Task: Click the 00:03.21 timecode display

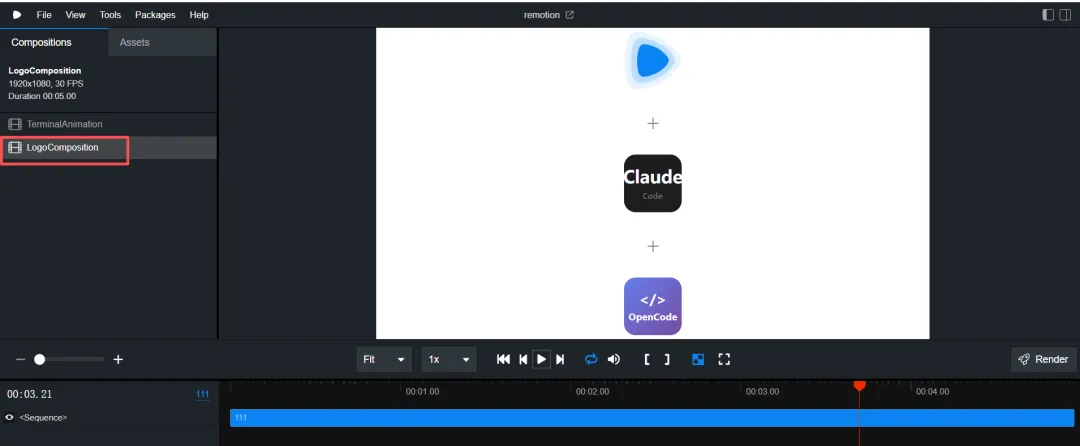Action: point(30,394)
